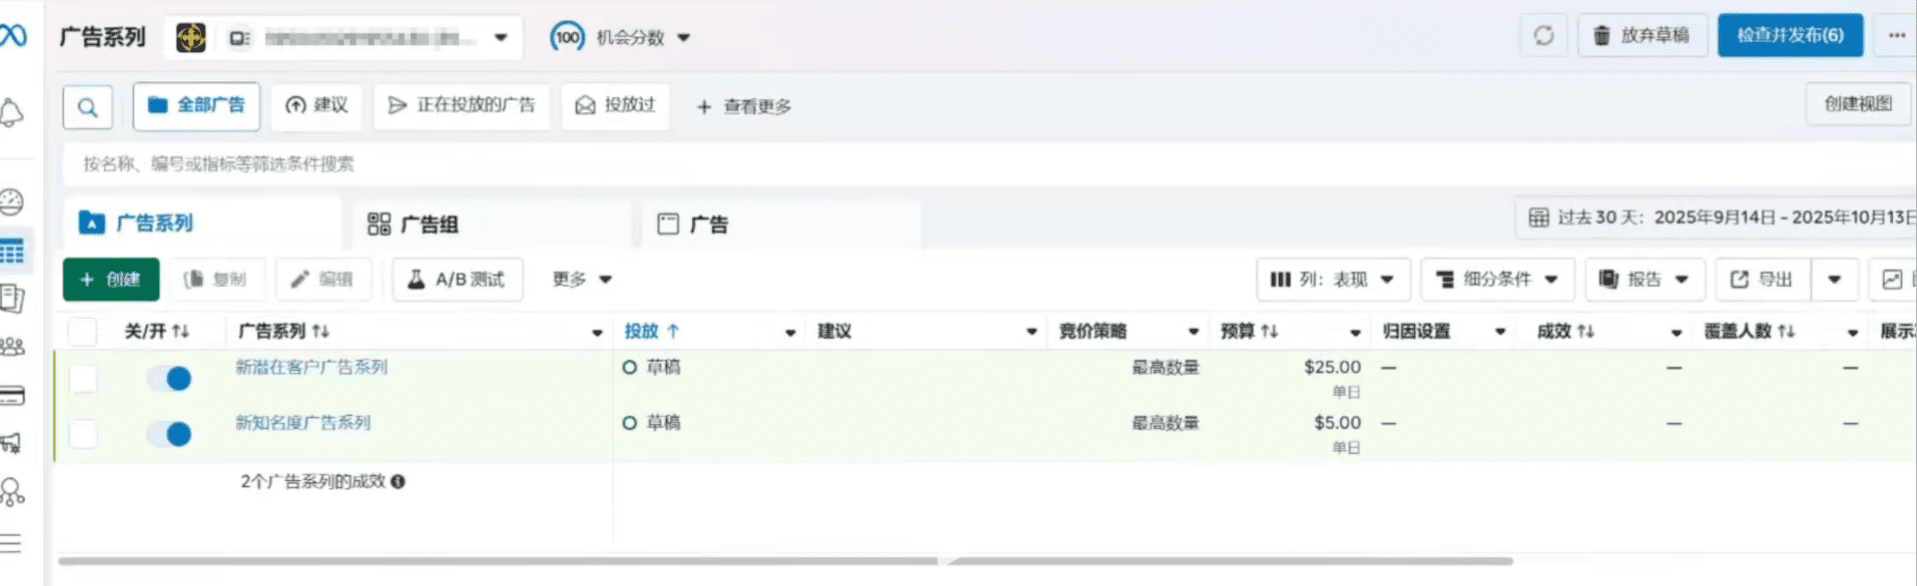Viewport: 1917px width, 586px height.
Task: Switch to the 广告系列 campaigns tab
Action: (x=202, y=223)
